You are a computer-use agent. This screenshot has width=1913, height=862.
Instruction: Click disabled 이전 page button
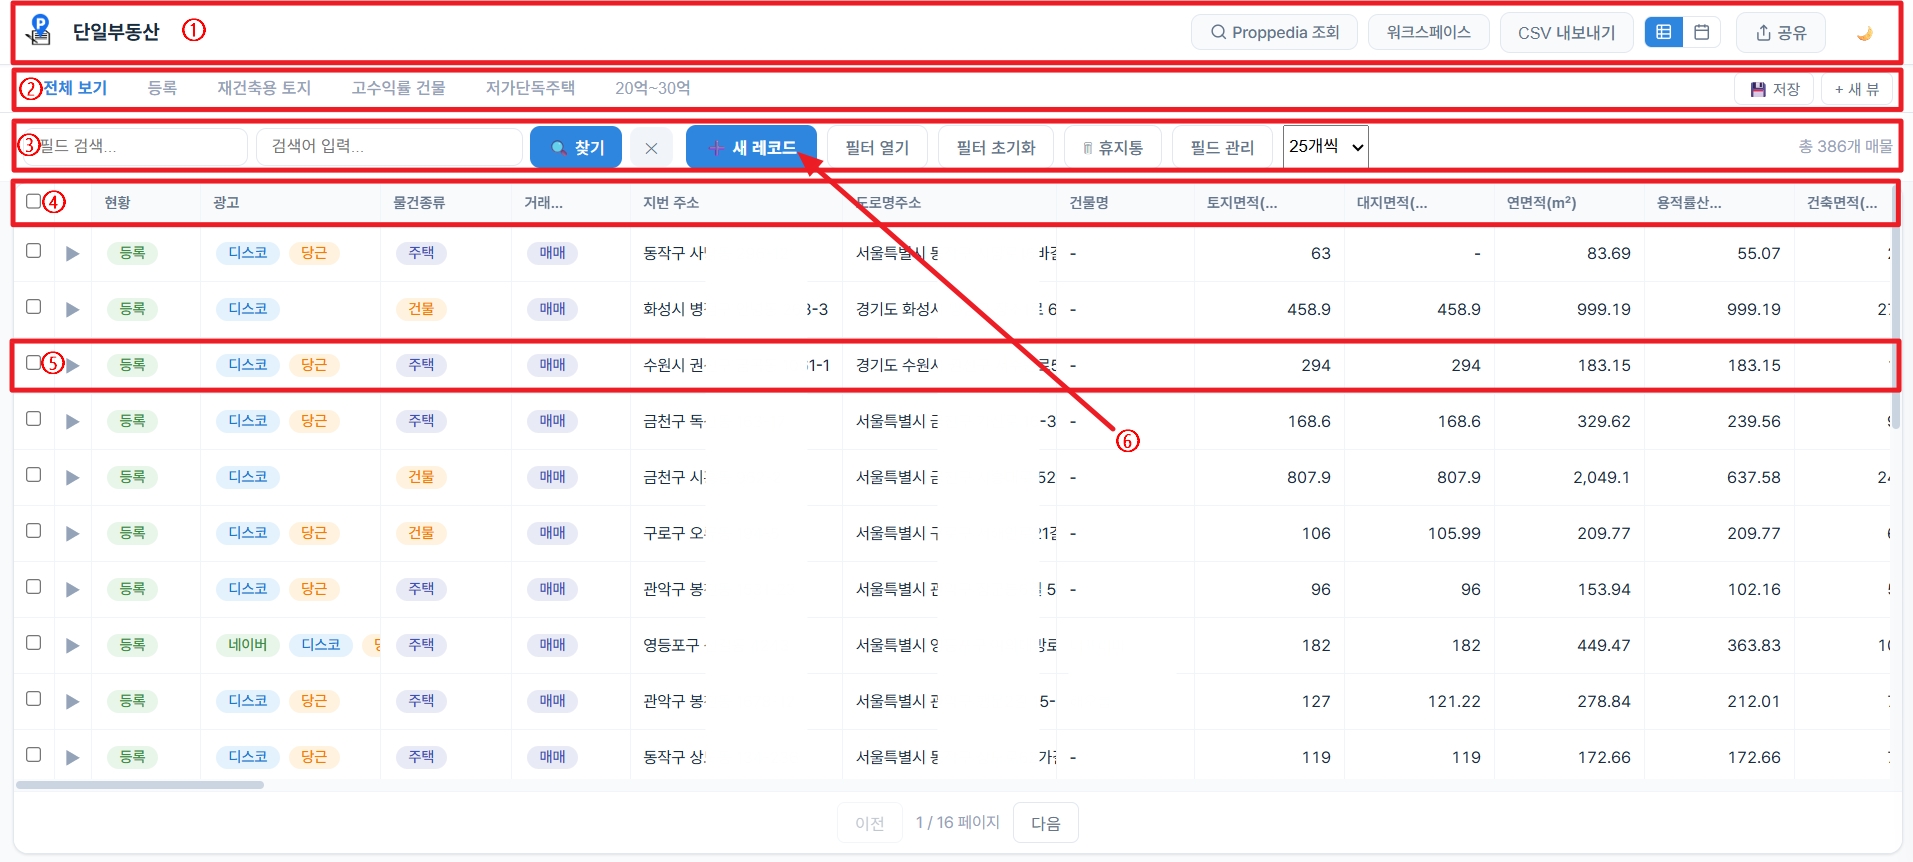[x=870, y=823]
